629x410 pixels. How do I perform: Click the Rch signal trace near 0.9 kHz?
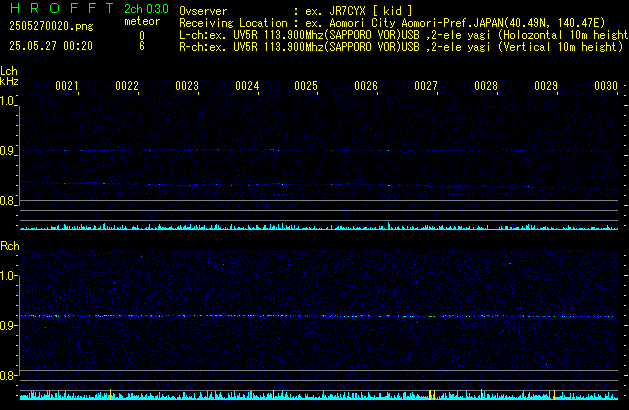pos(317,316)
